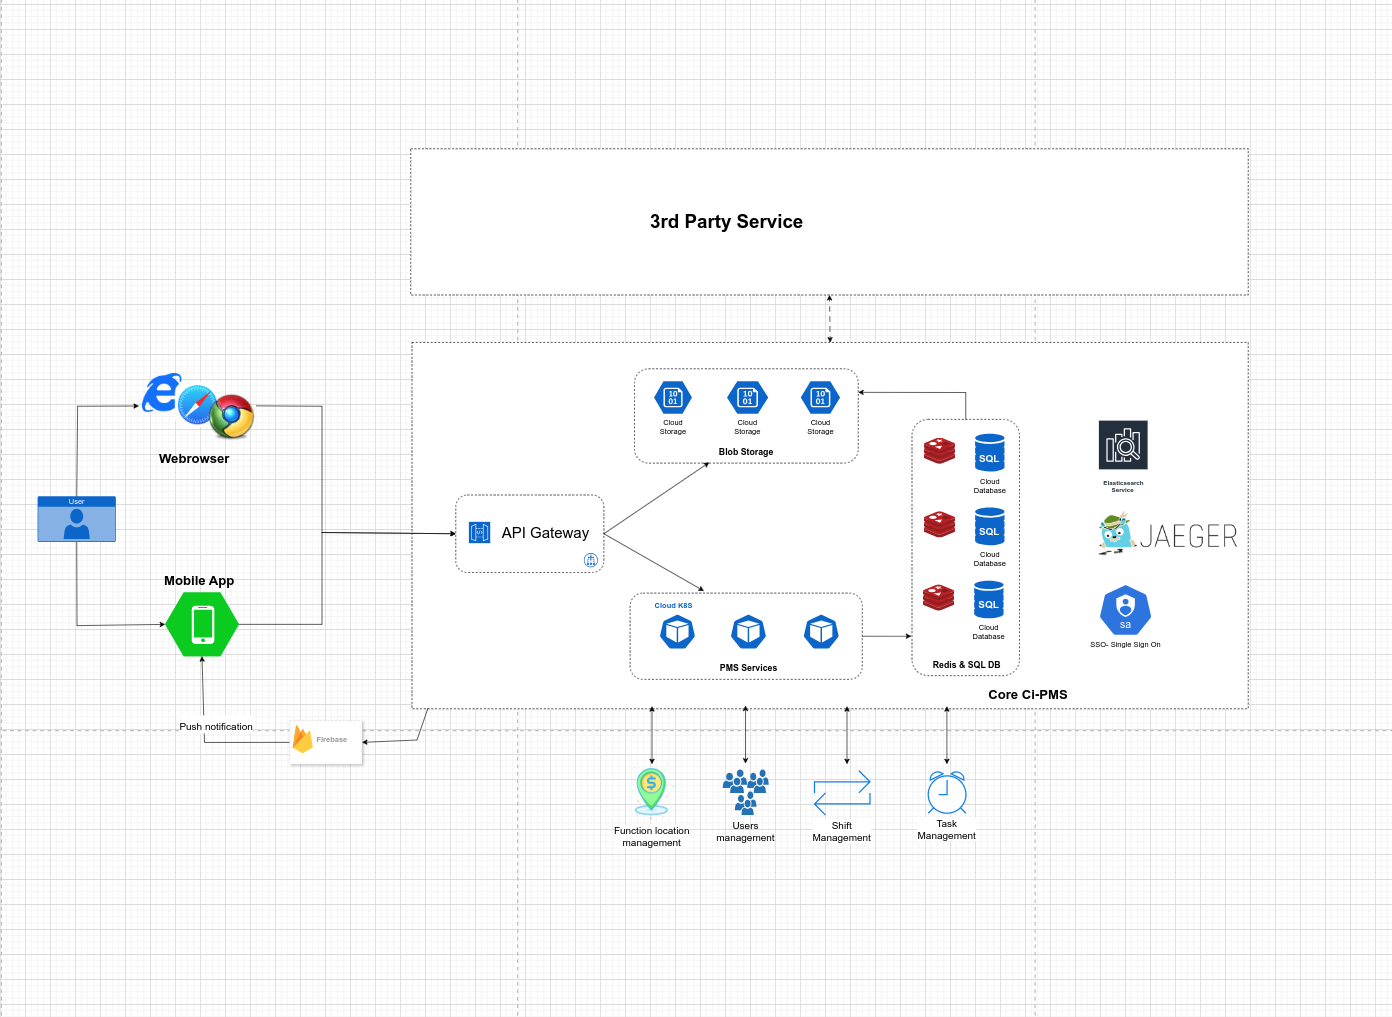This screenshot has height=1017, width=1392.
Task: Click the 'Blob Storage' label
Action: coord(746,452)
